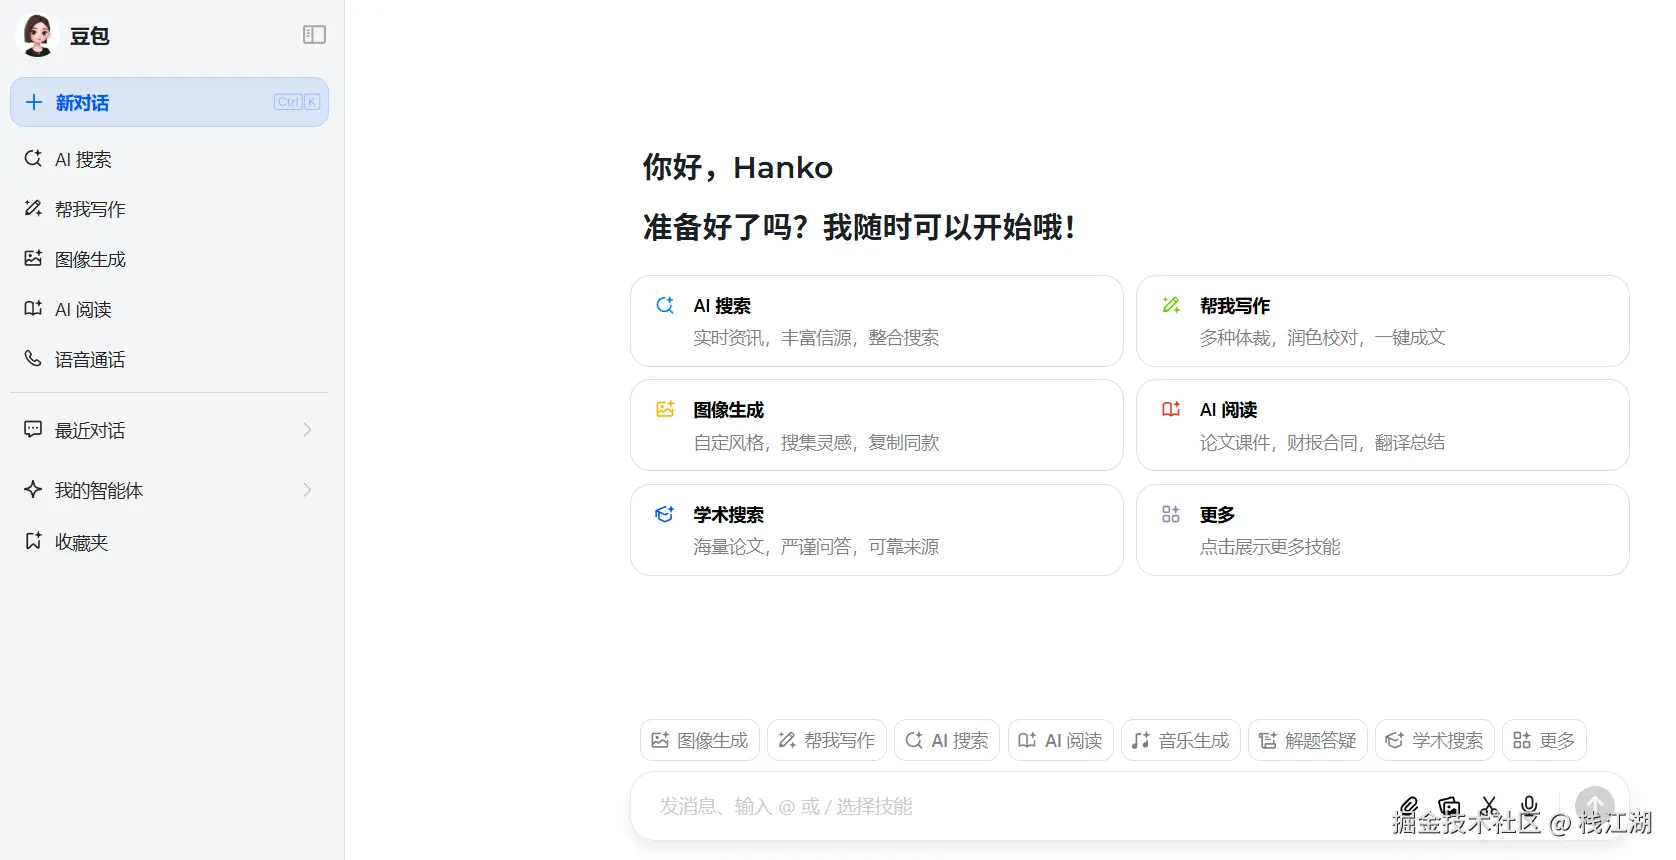Attach a file with the paperclip icon

coord(1409,806)
